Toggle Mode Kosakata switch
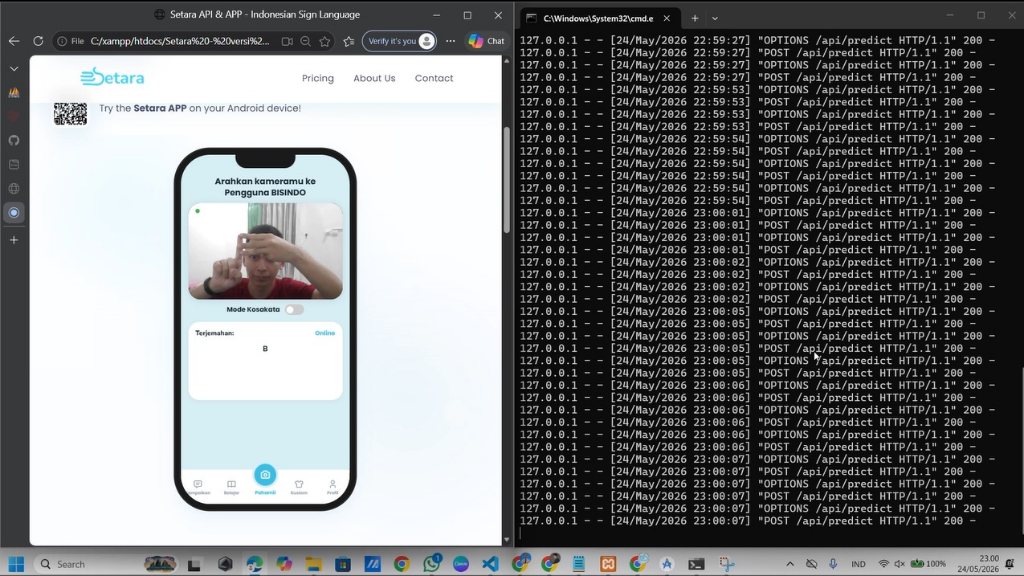Viewport: 1024px width, 576px height. pos(294,310)
